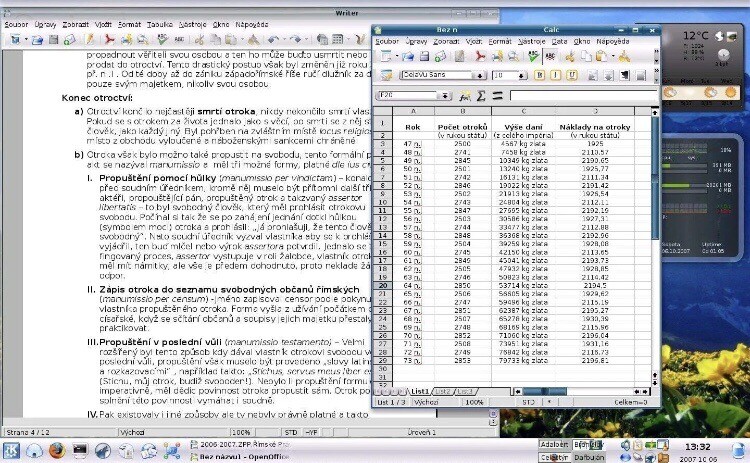The width and height of the screenshot is (750, 463).
Task: Expand the Paste dropdown arrow in Calc
Action: tap(613, 57)
